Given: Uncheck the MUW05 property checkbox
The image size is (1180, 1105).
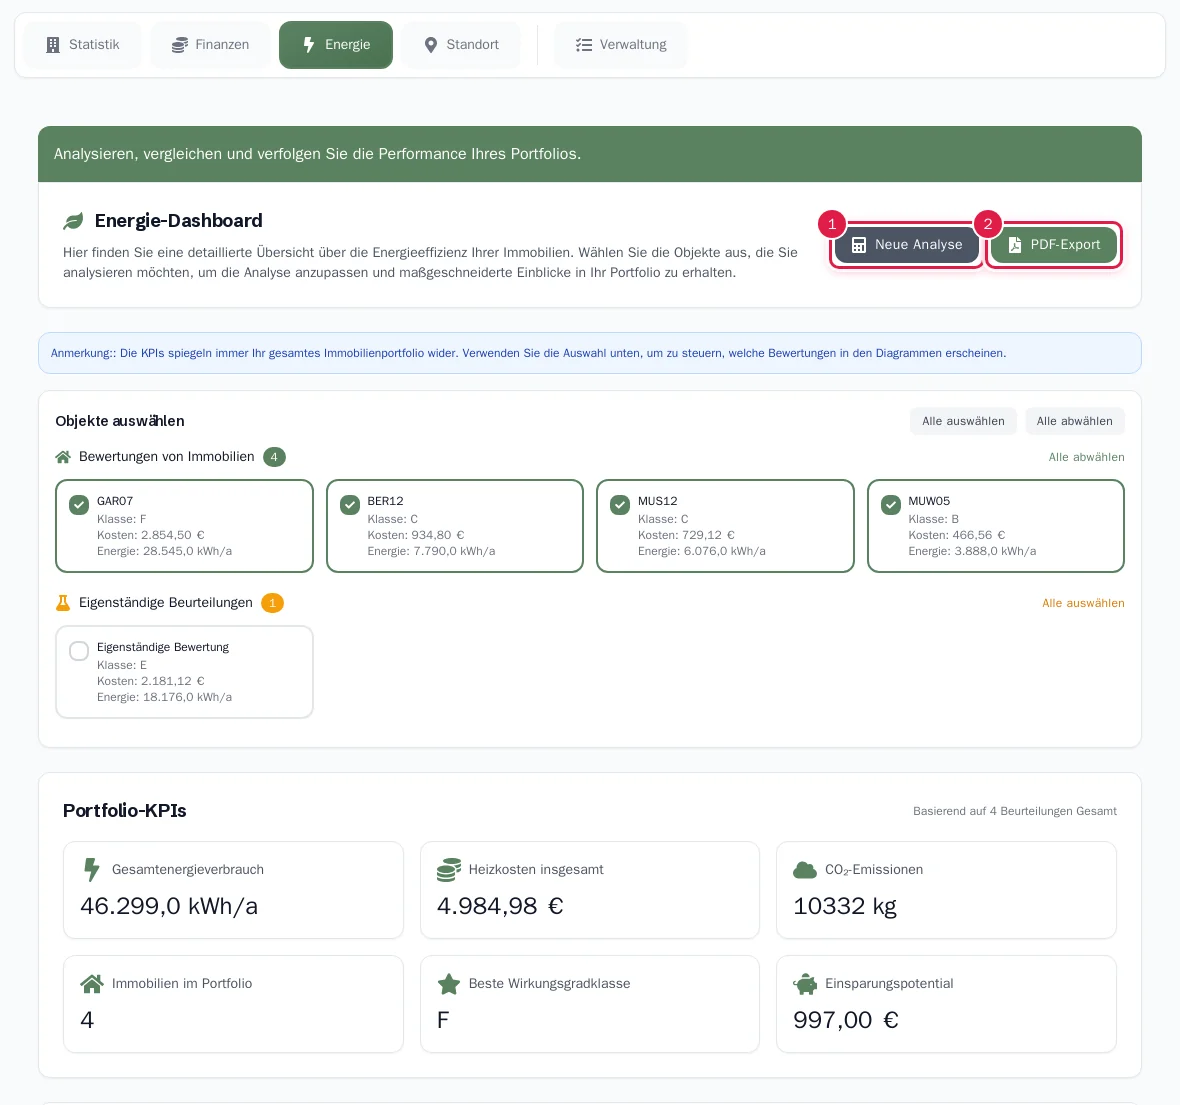Looking at the screenshot, I should 891,505.
